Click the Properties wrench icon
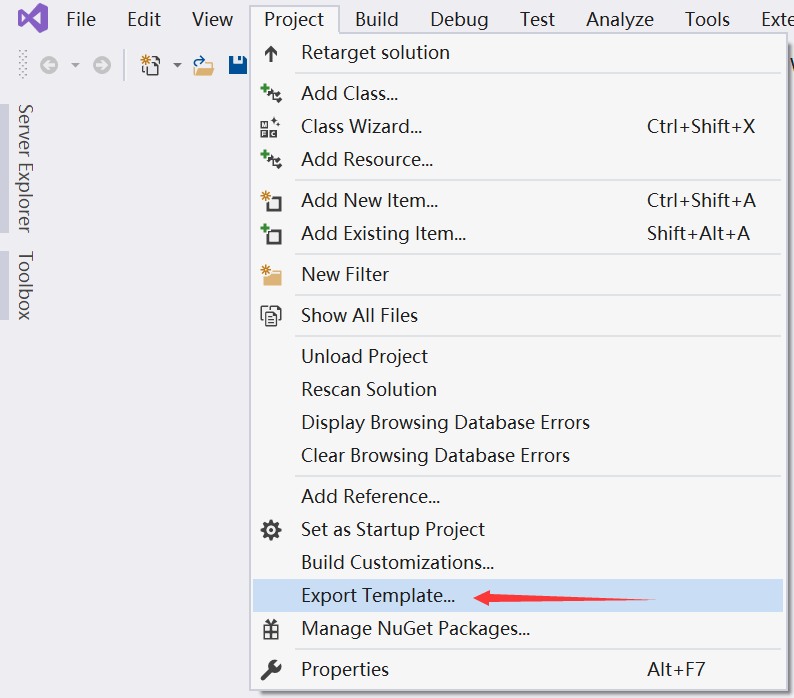 (x=271, y=670)
